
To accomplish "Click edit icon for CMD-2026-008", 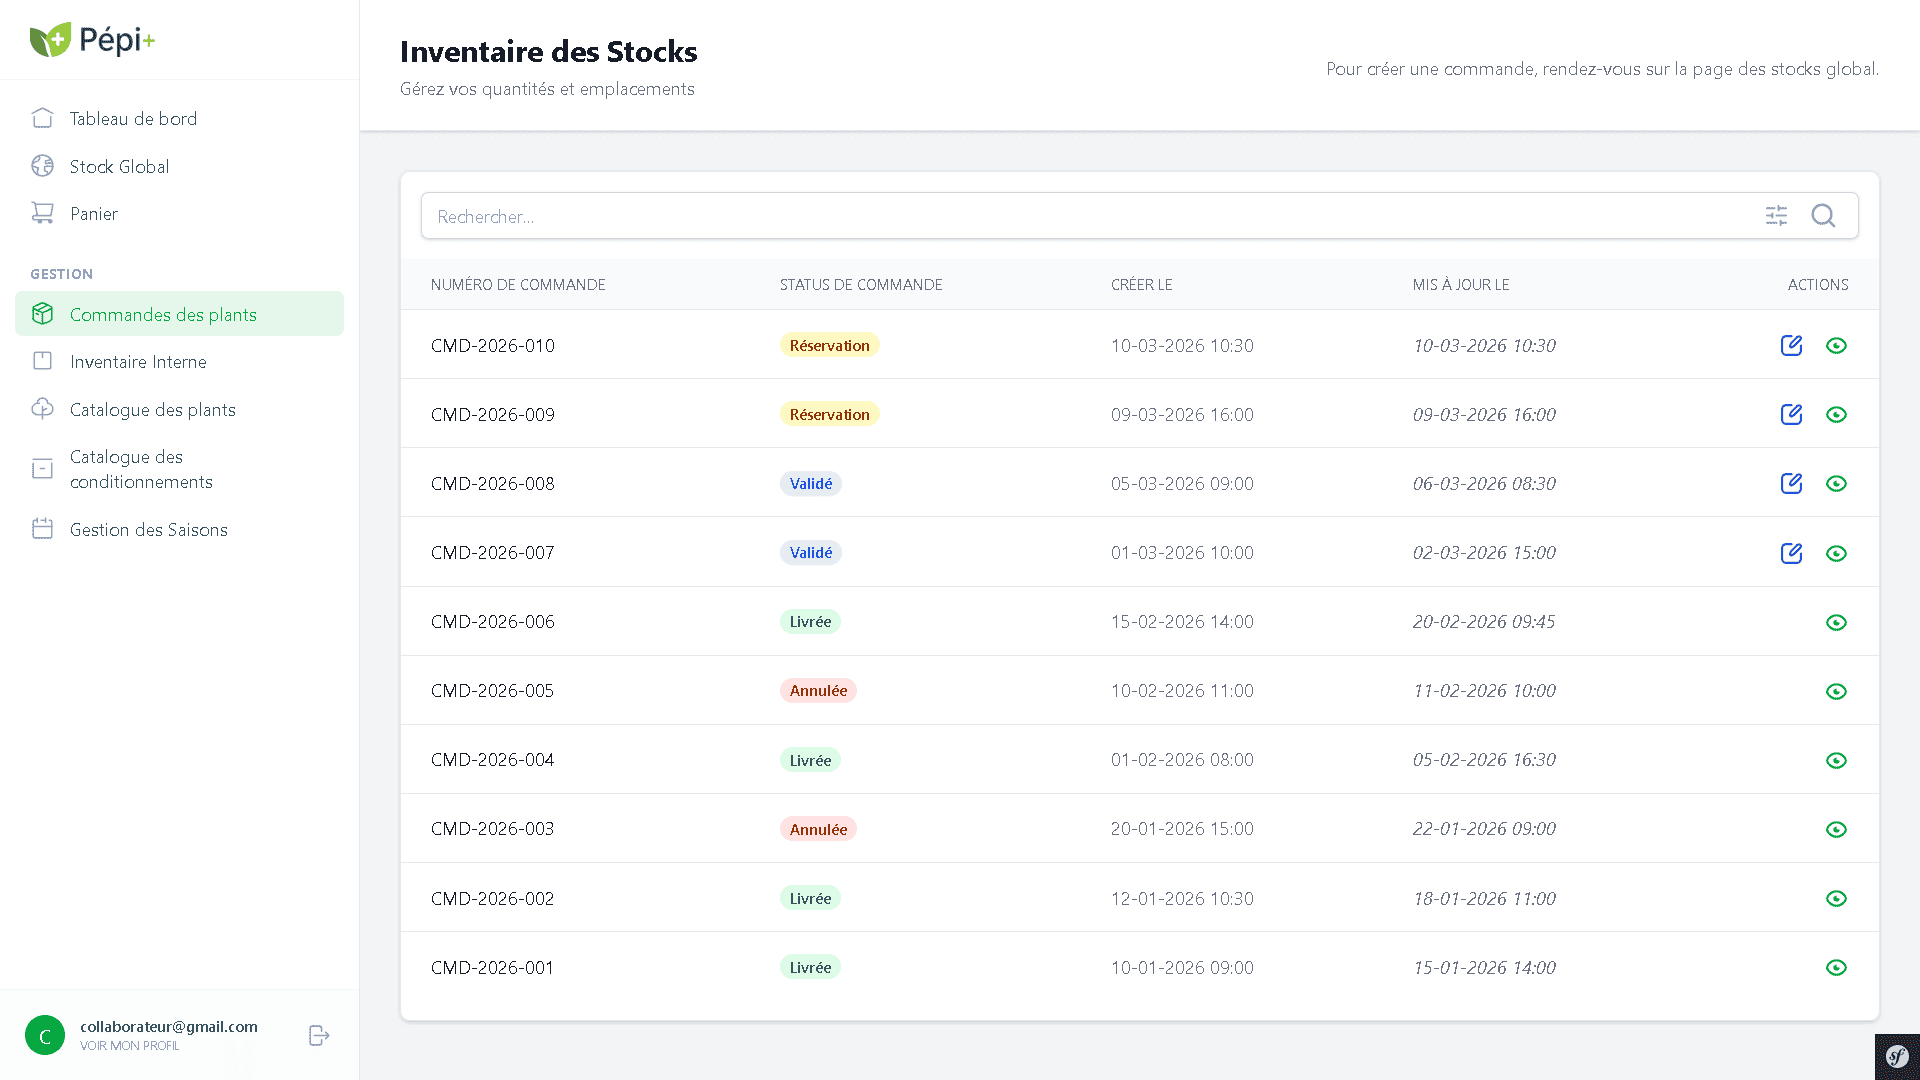I will coord(1791,484).
